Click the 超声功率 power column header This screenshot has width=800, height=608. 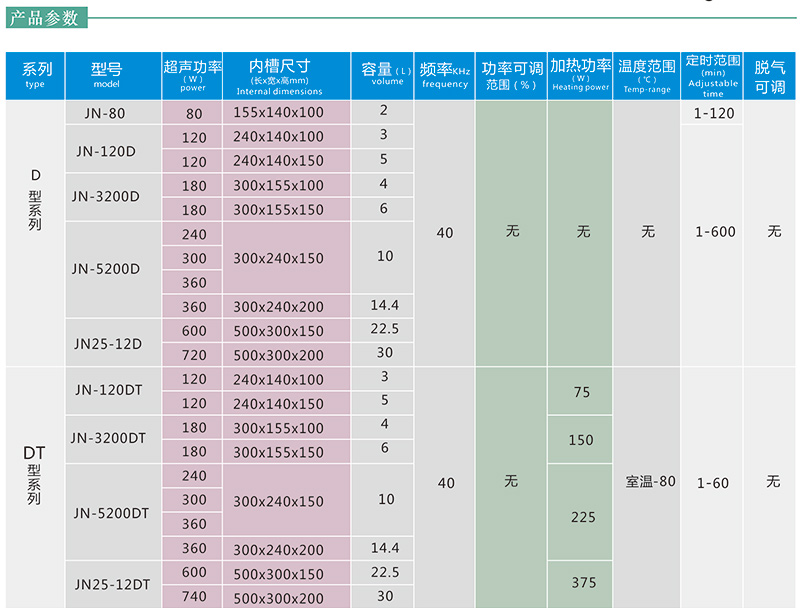coord(193,75)
